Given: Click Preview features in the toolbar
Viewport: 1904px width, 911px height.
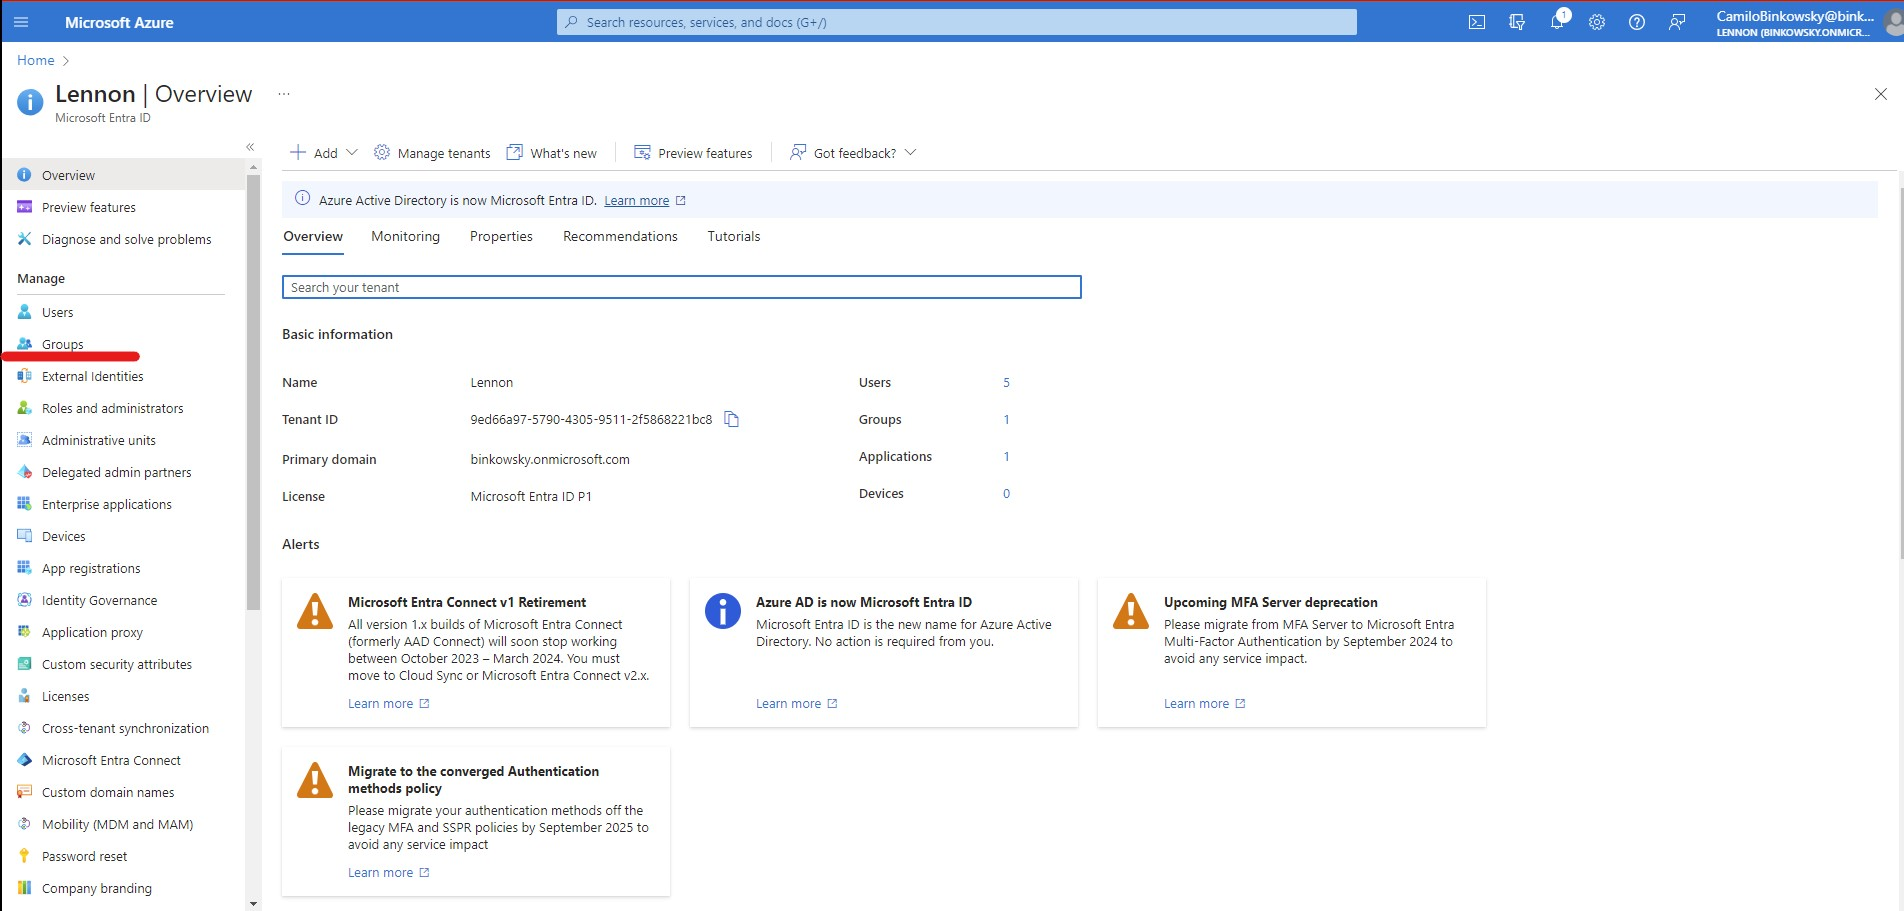Looking at the screenshot, I should pos(693,153).
